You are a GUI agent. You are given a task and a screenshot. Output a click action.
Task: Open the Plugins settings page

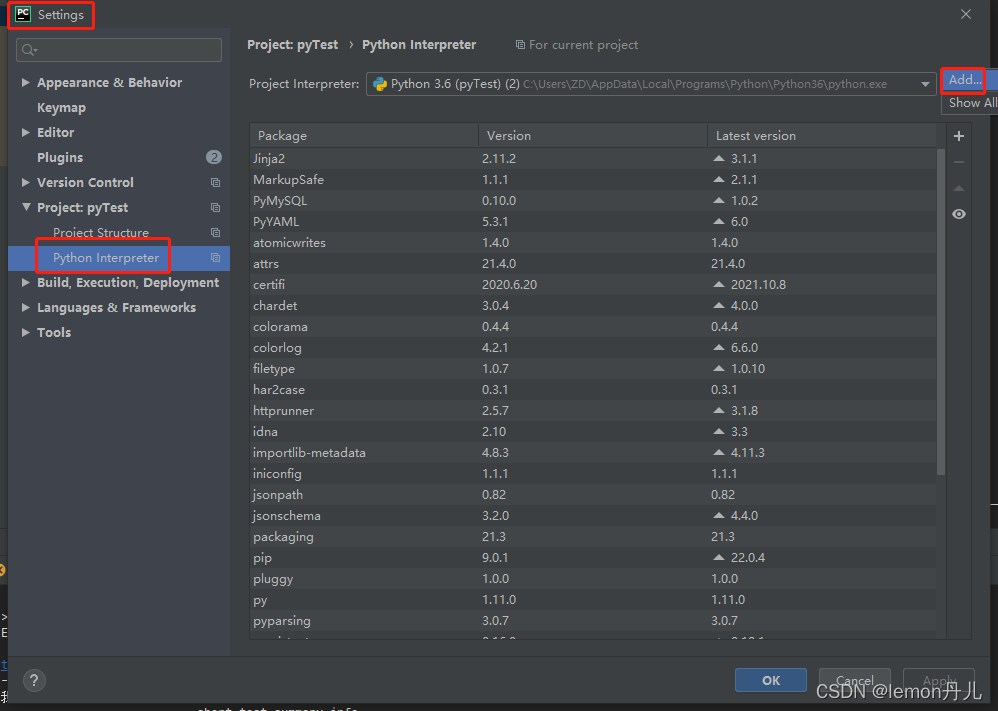(x=60, y=157)
